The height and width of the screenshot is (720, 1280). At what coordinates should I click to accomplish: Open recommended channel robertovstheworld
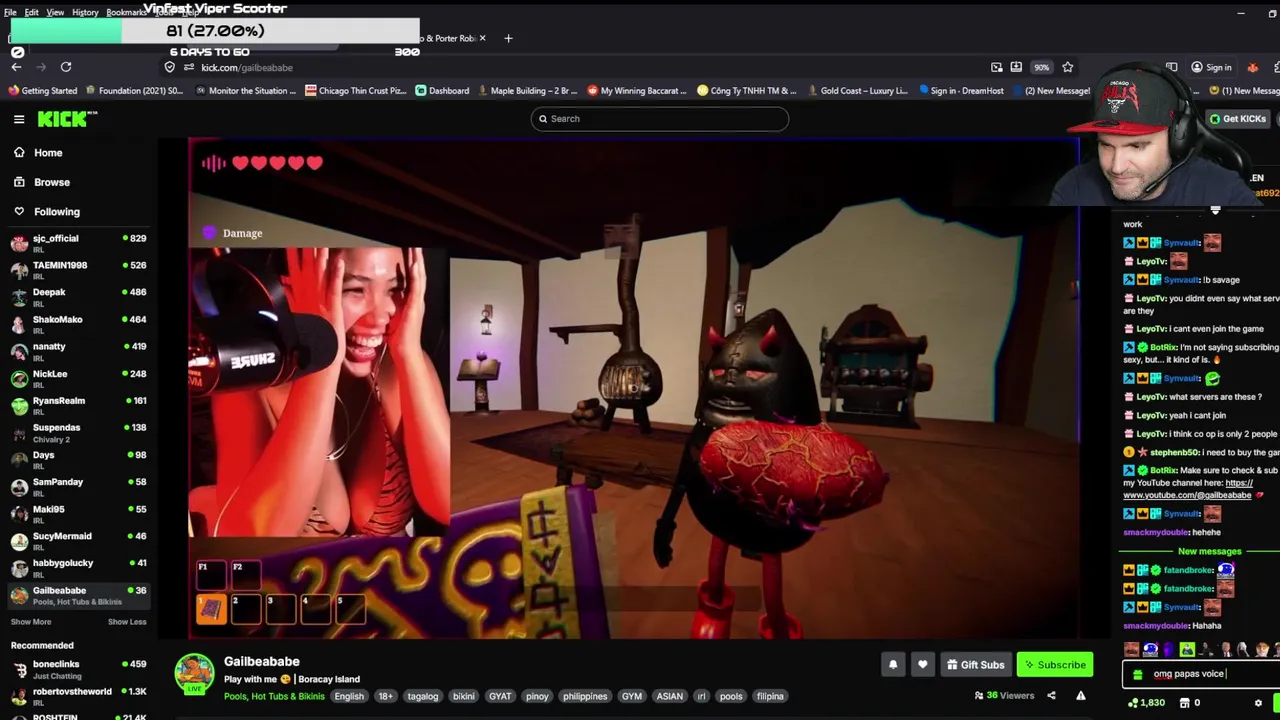(78, 696)
